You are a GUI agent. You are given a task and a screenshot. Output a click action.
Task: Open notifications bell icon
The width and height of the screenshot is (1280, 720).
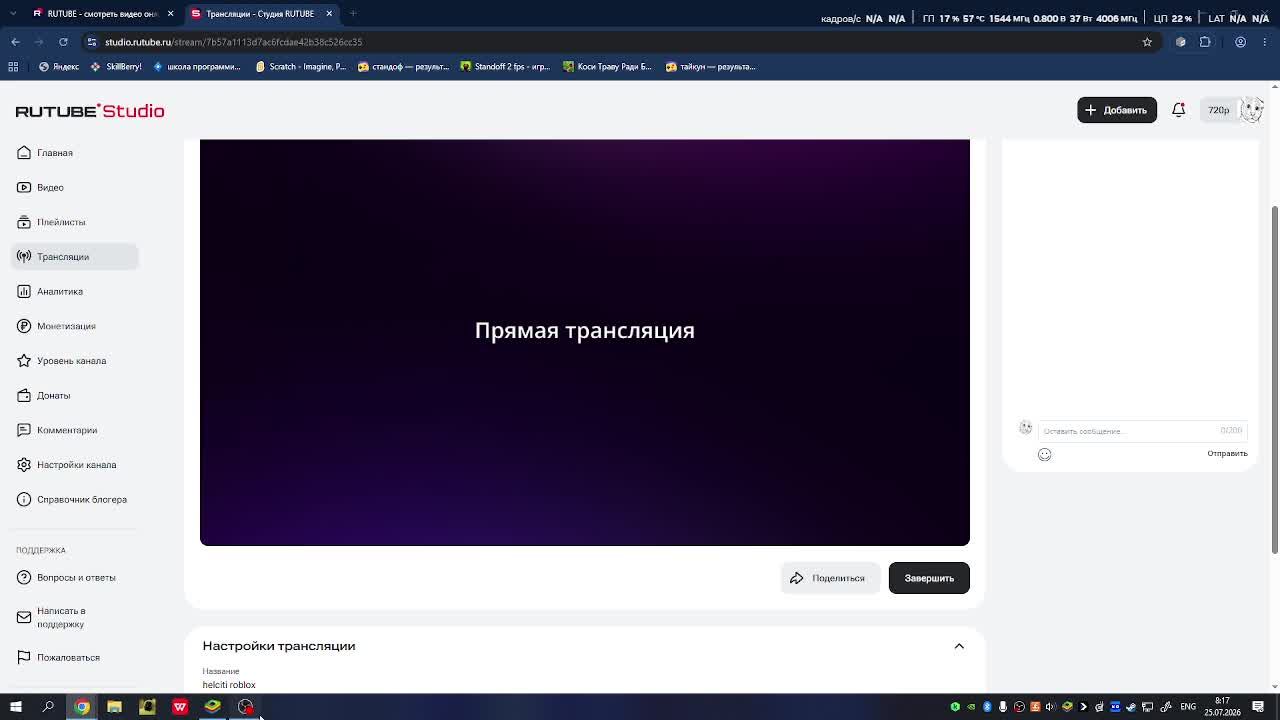point(1178,110)
